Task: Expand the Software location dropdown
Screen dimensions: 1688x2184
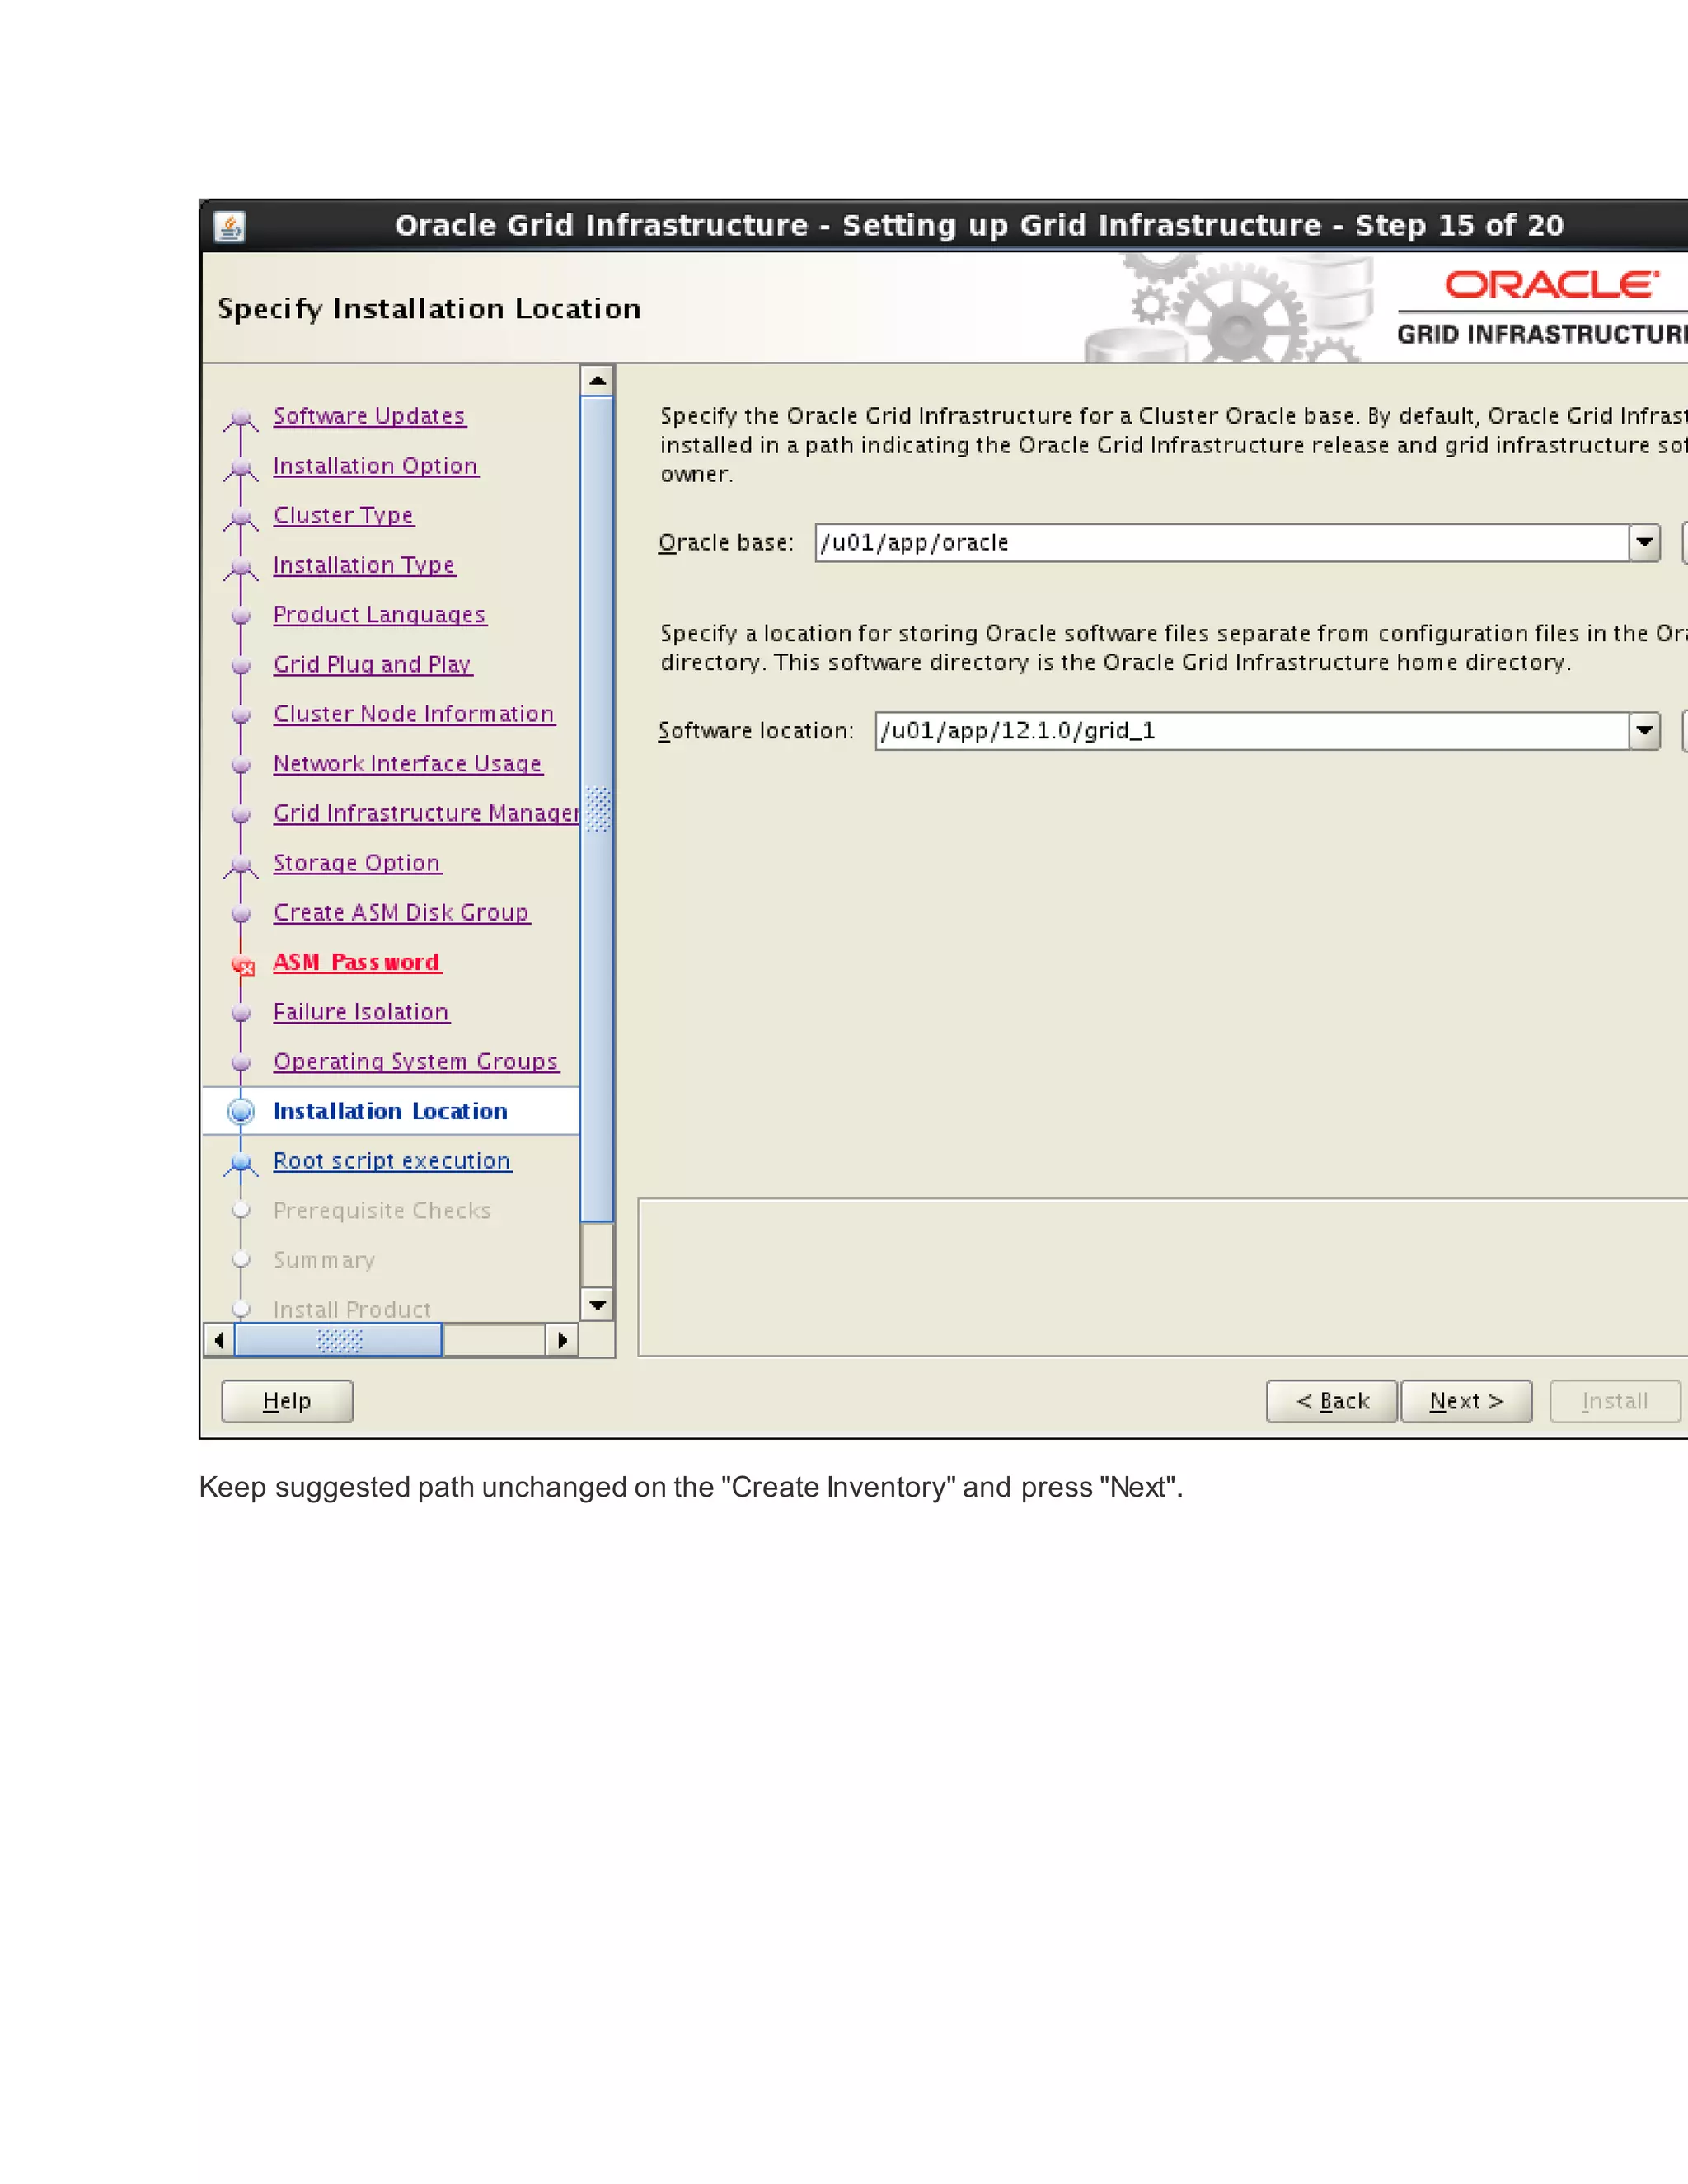Action: coord(1644,731)
